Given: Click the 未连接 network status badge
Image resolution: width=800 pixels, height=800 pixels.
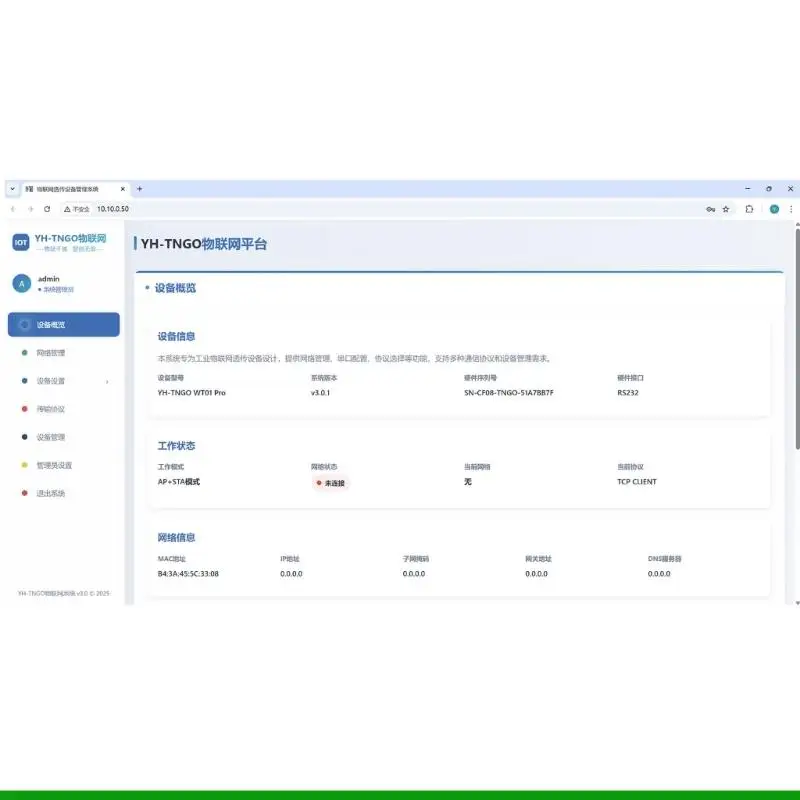Looking at the screenshot, I should coord(331,483).
